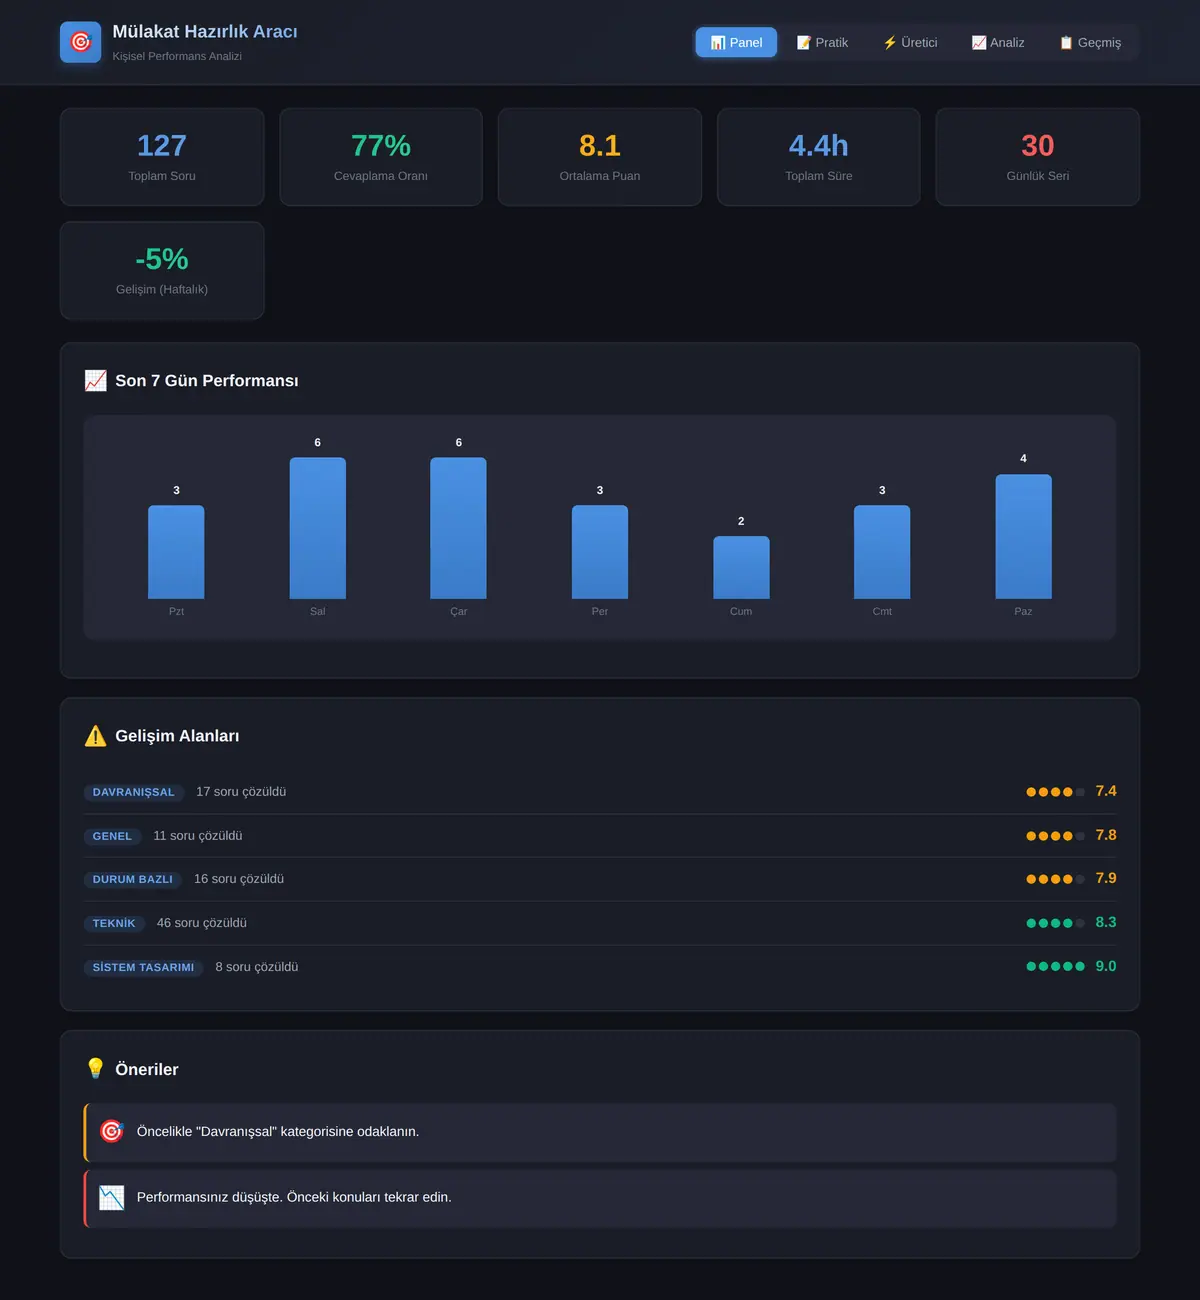Click the SİSTEM TASARIMI category tag
This screenshot has width=1200, height=1300.
[x=144, y=967]
